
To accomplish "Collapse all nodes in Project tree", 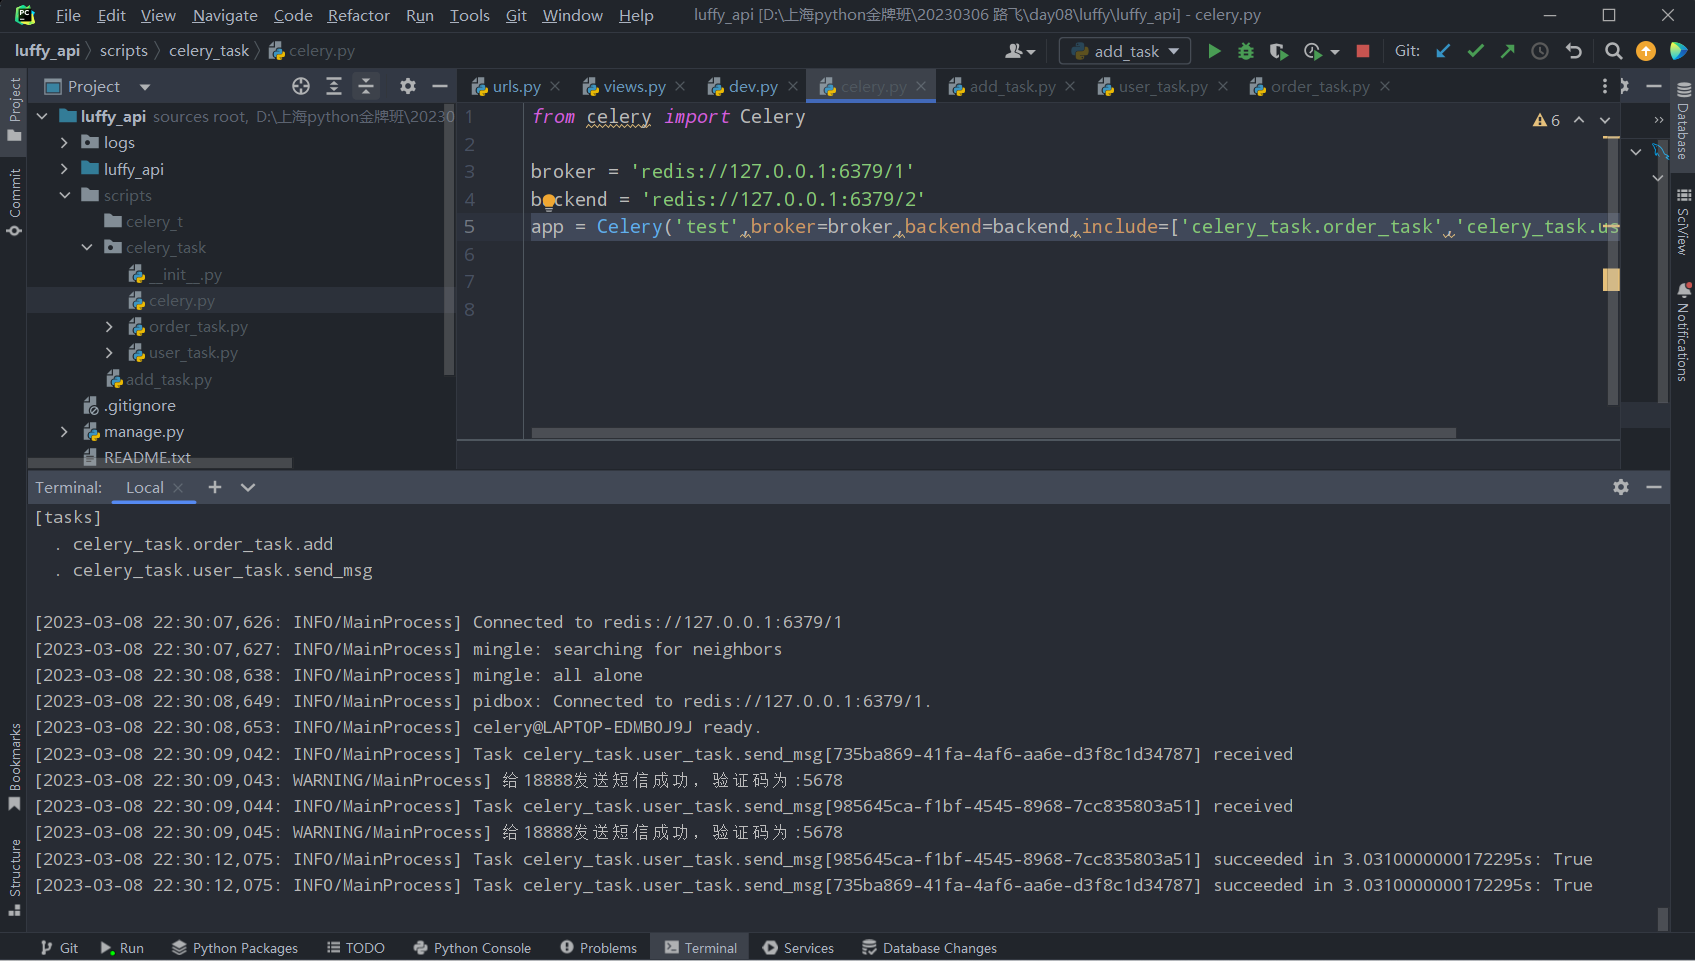I will (366, 86).
